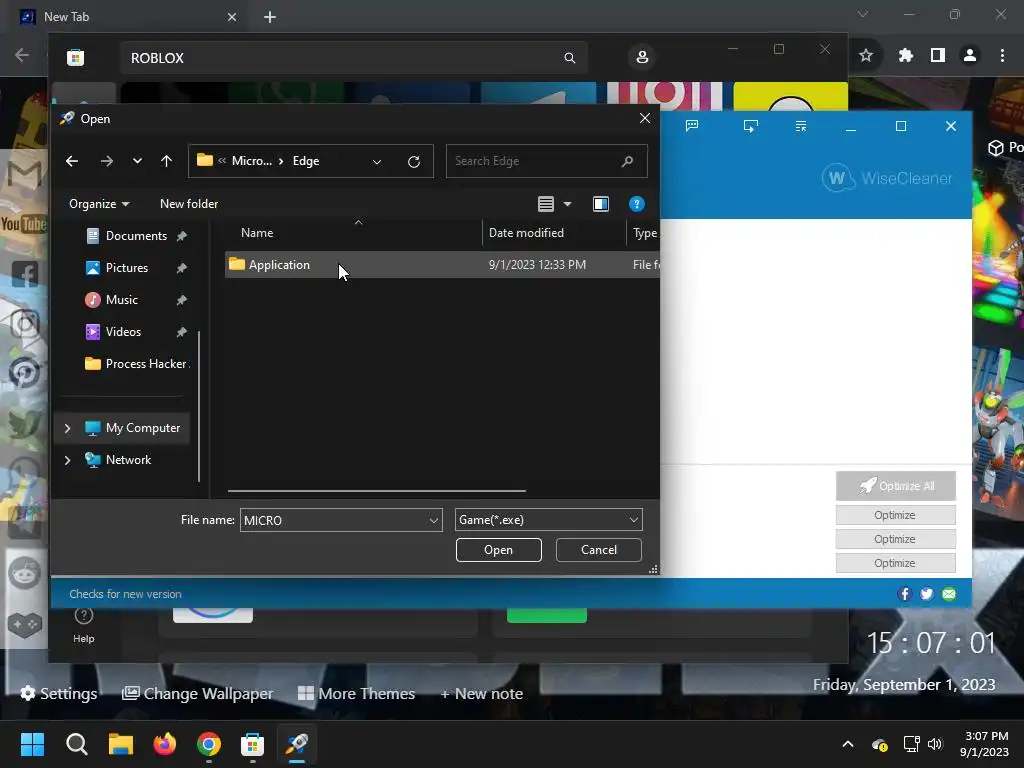Click the Store search magnifier icon

tap(569, 58)
